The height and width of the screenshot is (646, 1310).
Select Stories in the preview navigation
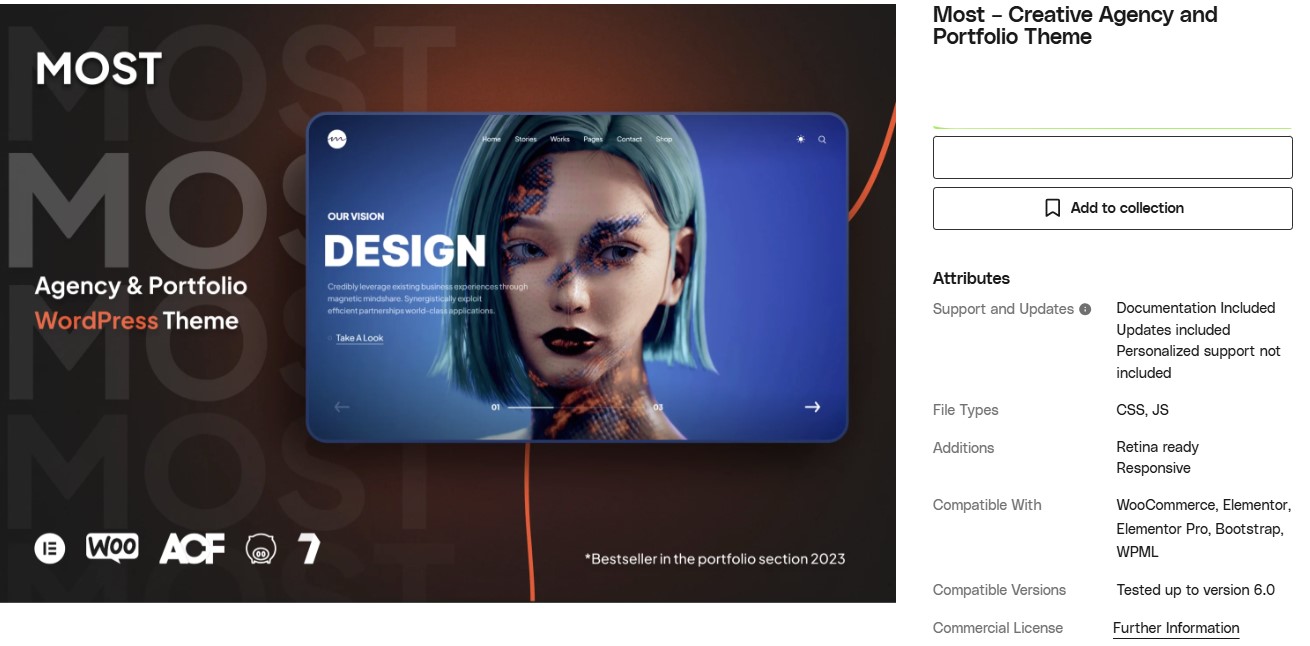coord(526,140)
